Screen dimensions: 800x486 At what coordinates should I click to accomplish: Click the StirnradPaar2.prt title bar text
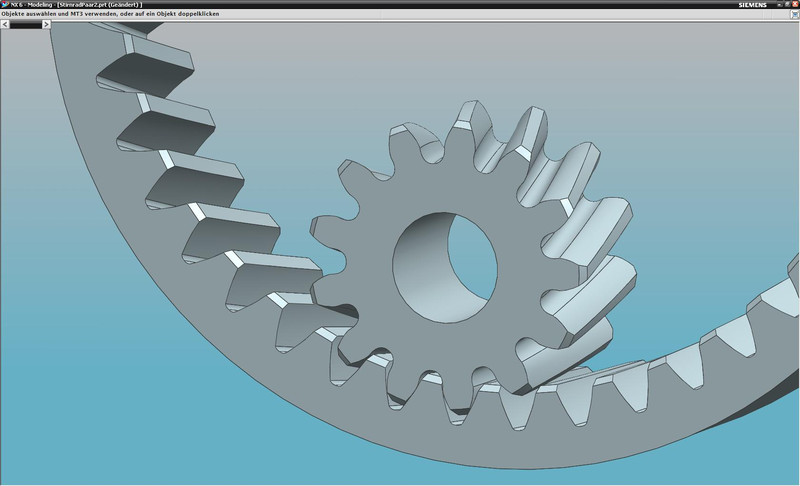click(x=98, y=5)
